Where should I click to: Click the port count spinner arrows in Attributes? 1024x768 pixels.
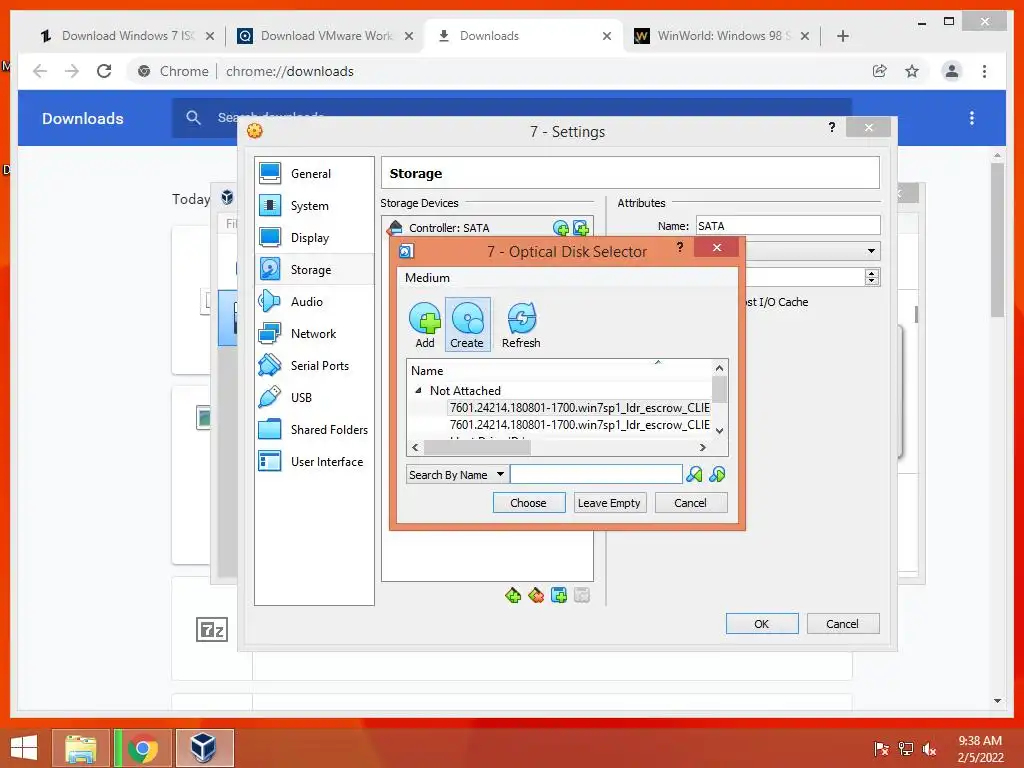(872, 277)
